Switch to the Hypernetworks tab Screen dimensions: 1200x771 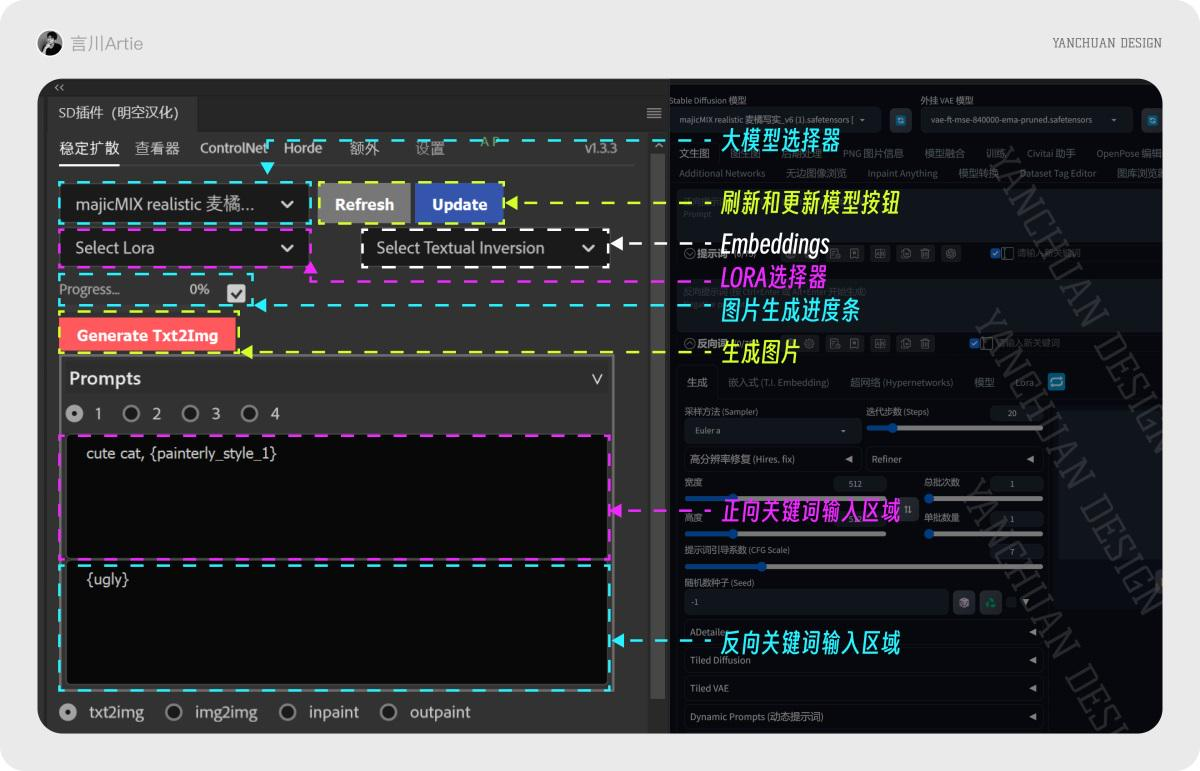pos(898,381)
